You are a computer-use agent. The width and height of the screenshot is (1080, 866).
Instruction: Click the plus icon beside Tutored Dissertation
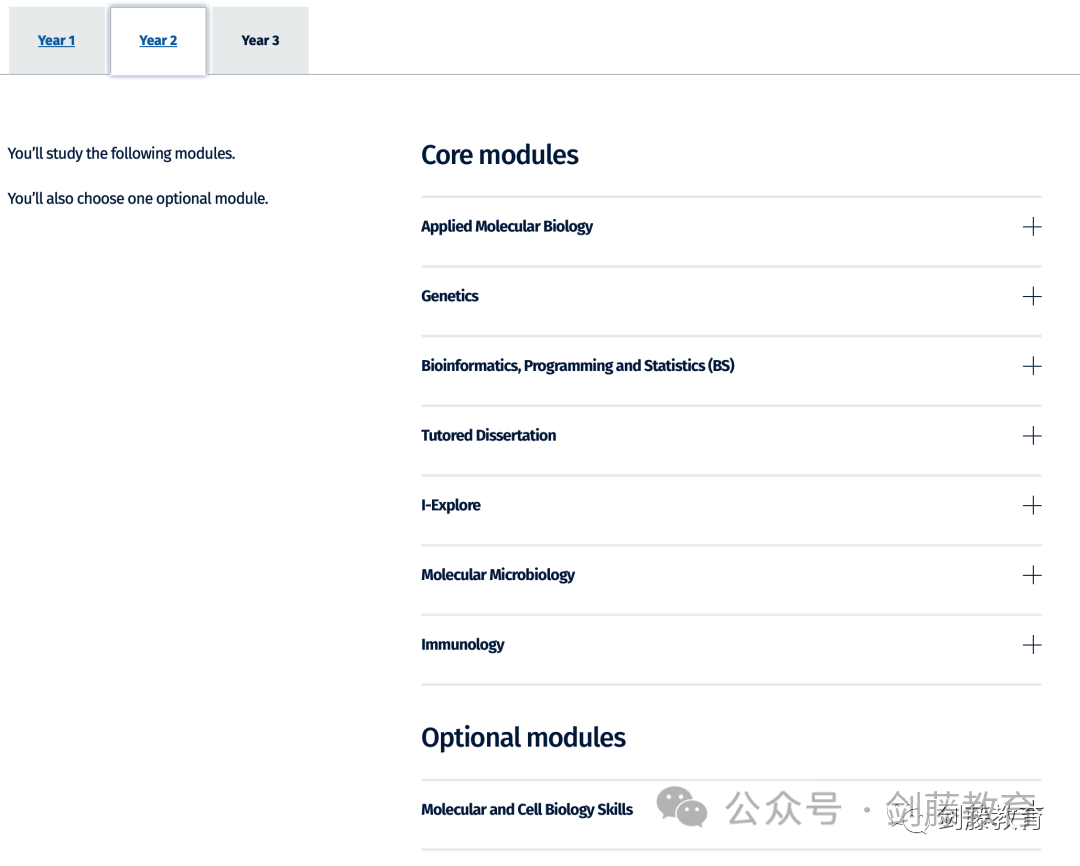coord(1032,436)
